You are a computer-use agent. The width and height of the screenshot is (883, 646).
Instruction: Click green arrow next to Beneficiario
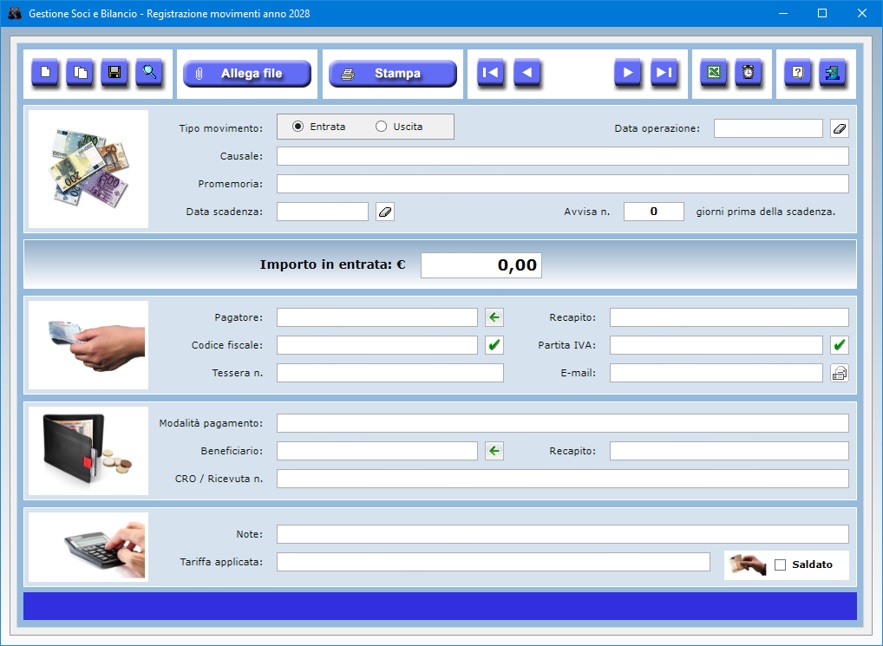point(494,451)
